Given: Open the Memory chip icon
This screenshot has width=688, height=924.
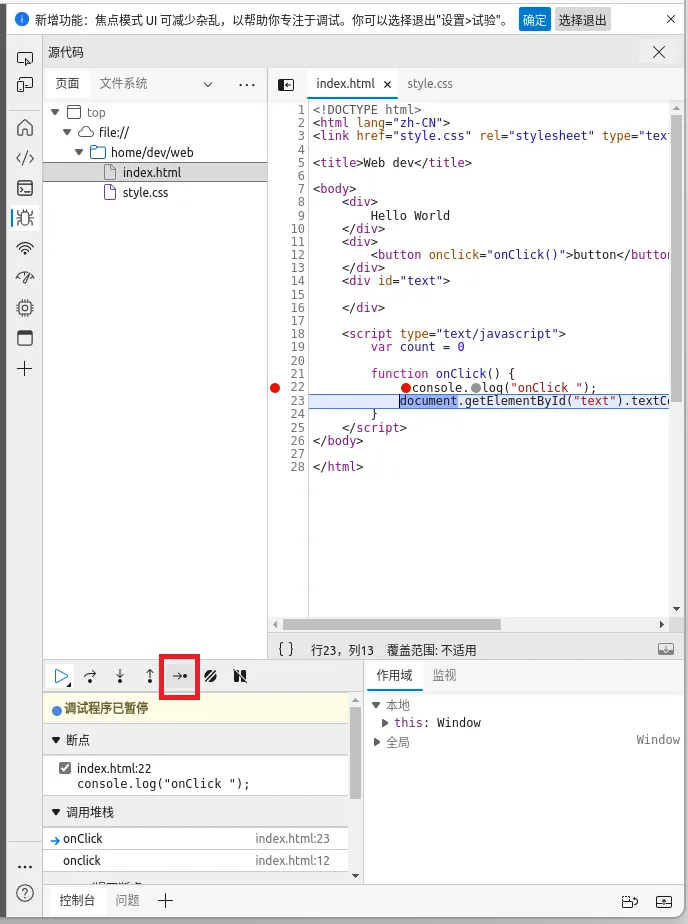Looking at the screenshot, I should [25, 308].
